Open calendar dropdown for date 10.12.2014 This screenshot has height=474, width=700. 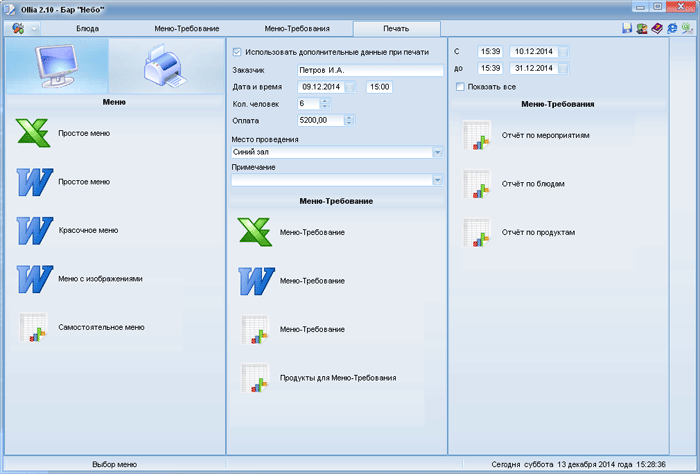click(564, 52)
